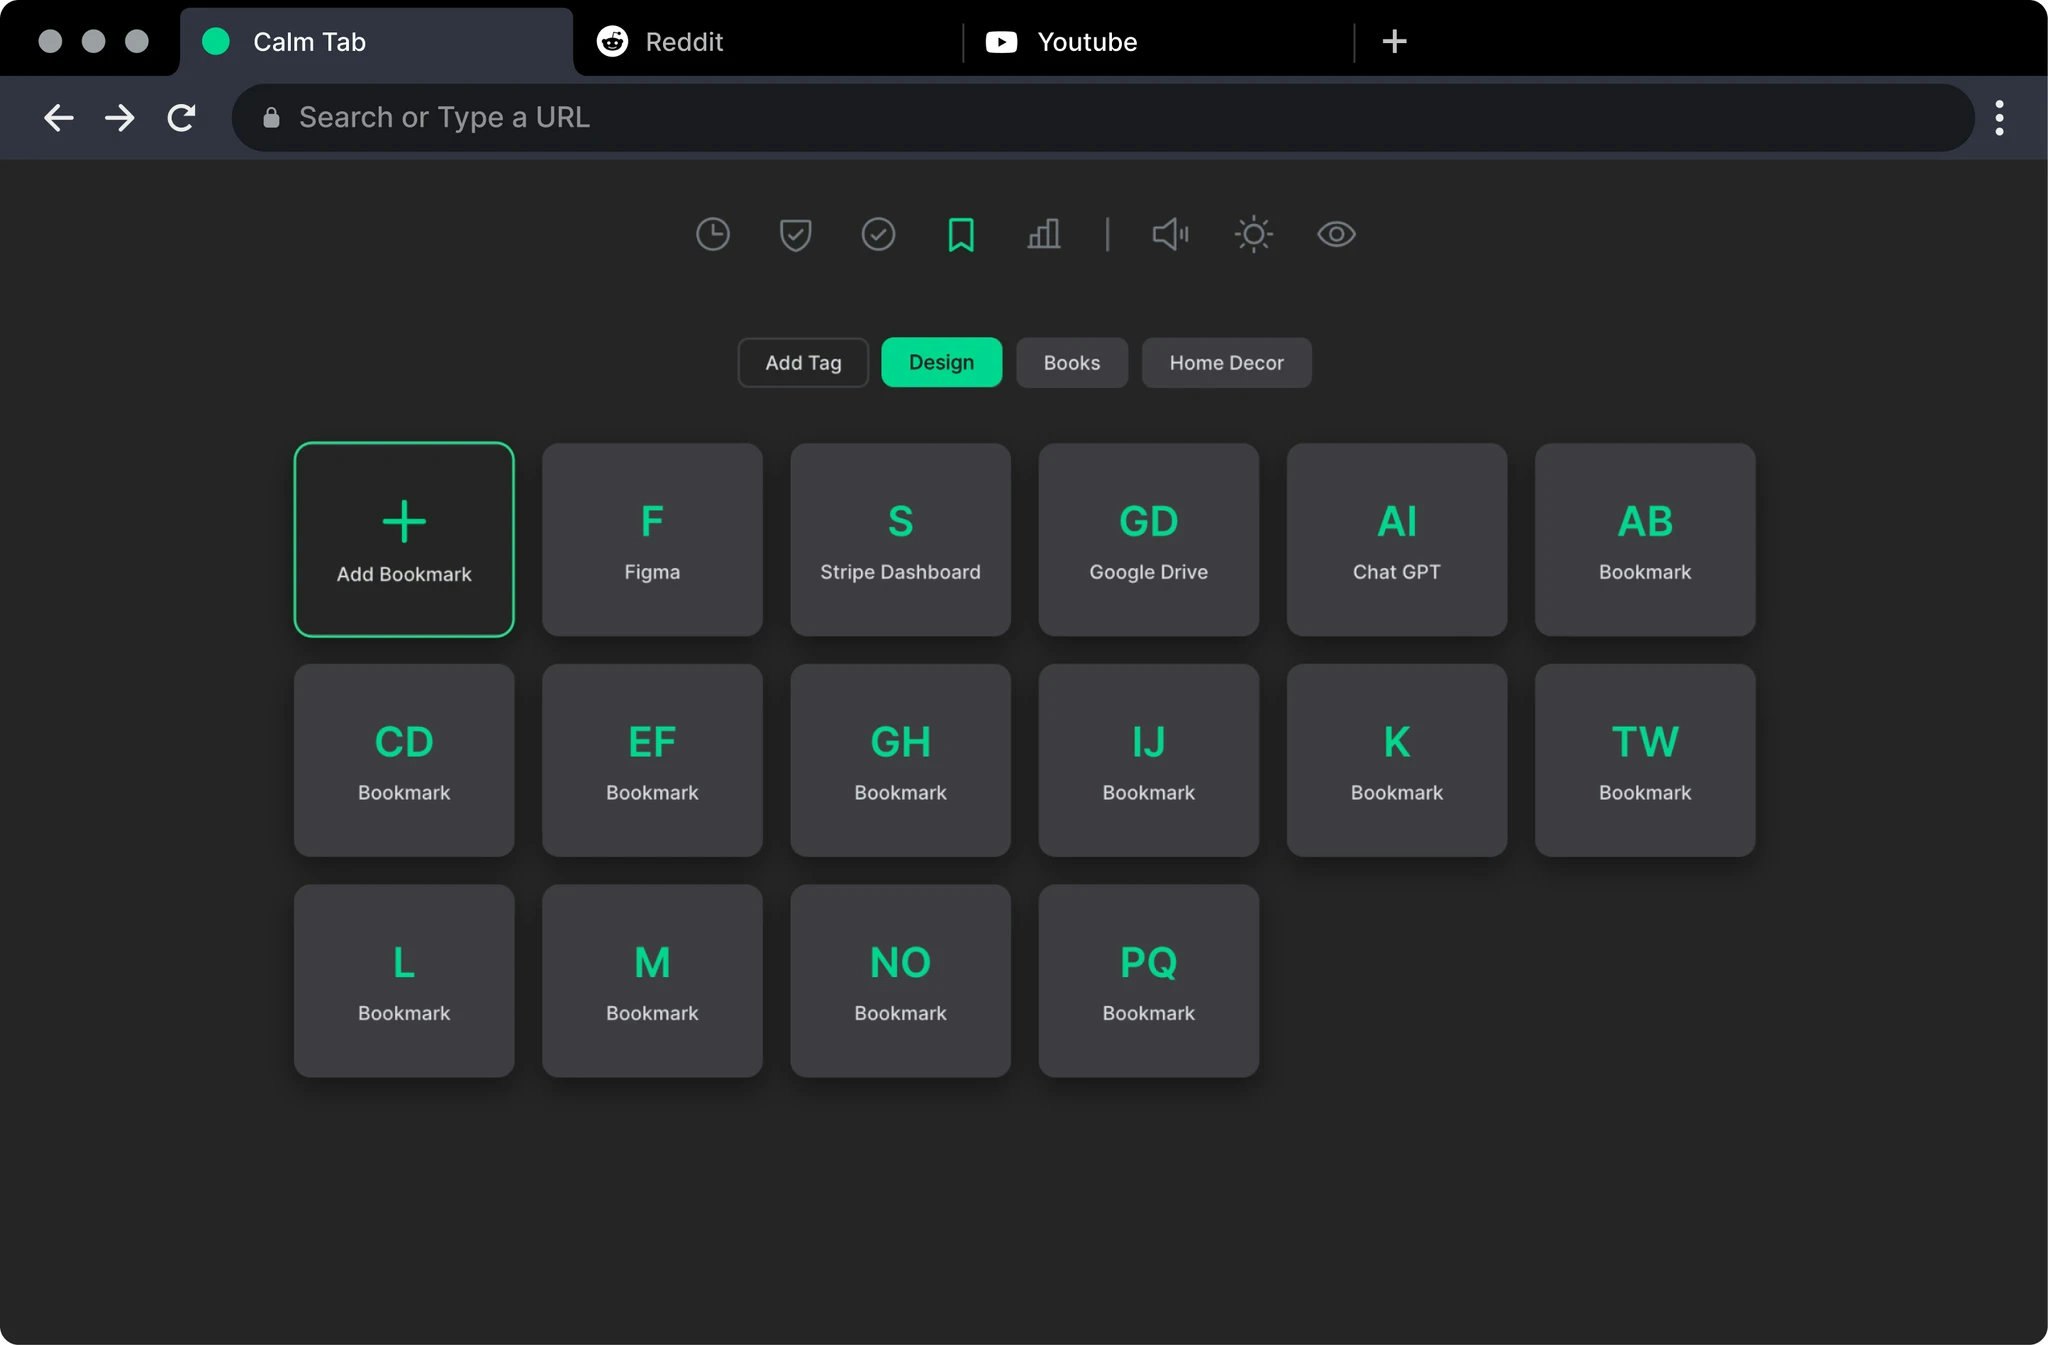This screenshot has height=1345, width=2048.
Task: Click the Youtube tab play icon
Action: click(1001, 41)
